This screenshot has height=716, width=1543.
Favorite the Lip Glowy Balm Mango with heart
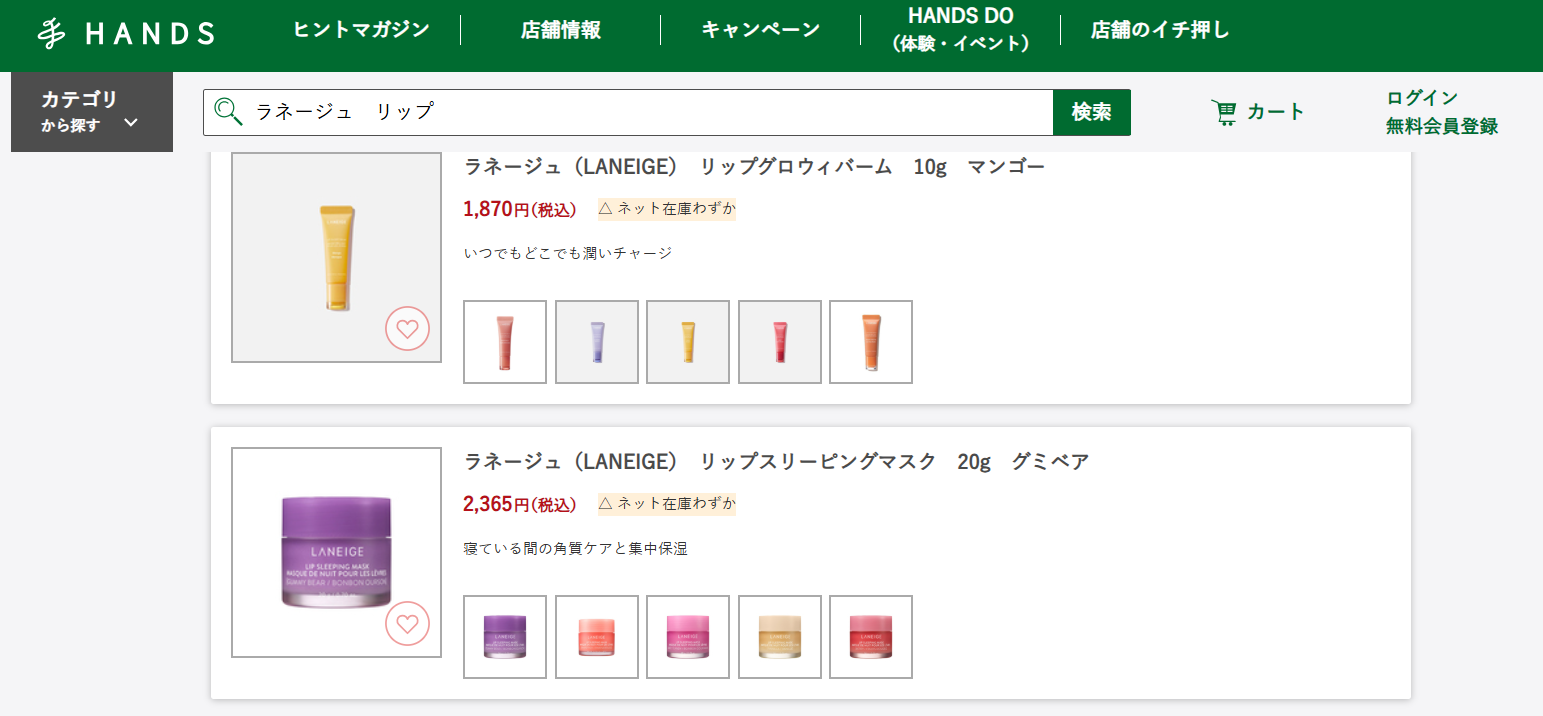click(407, 328)
